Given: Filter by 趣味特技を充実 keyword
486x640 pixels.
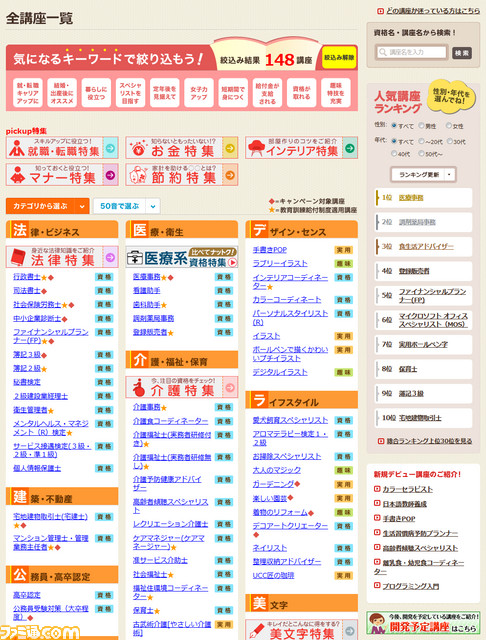Looking at the screenshot, I should (336, 93).
